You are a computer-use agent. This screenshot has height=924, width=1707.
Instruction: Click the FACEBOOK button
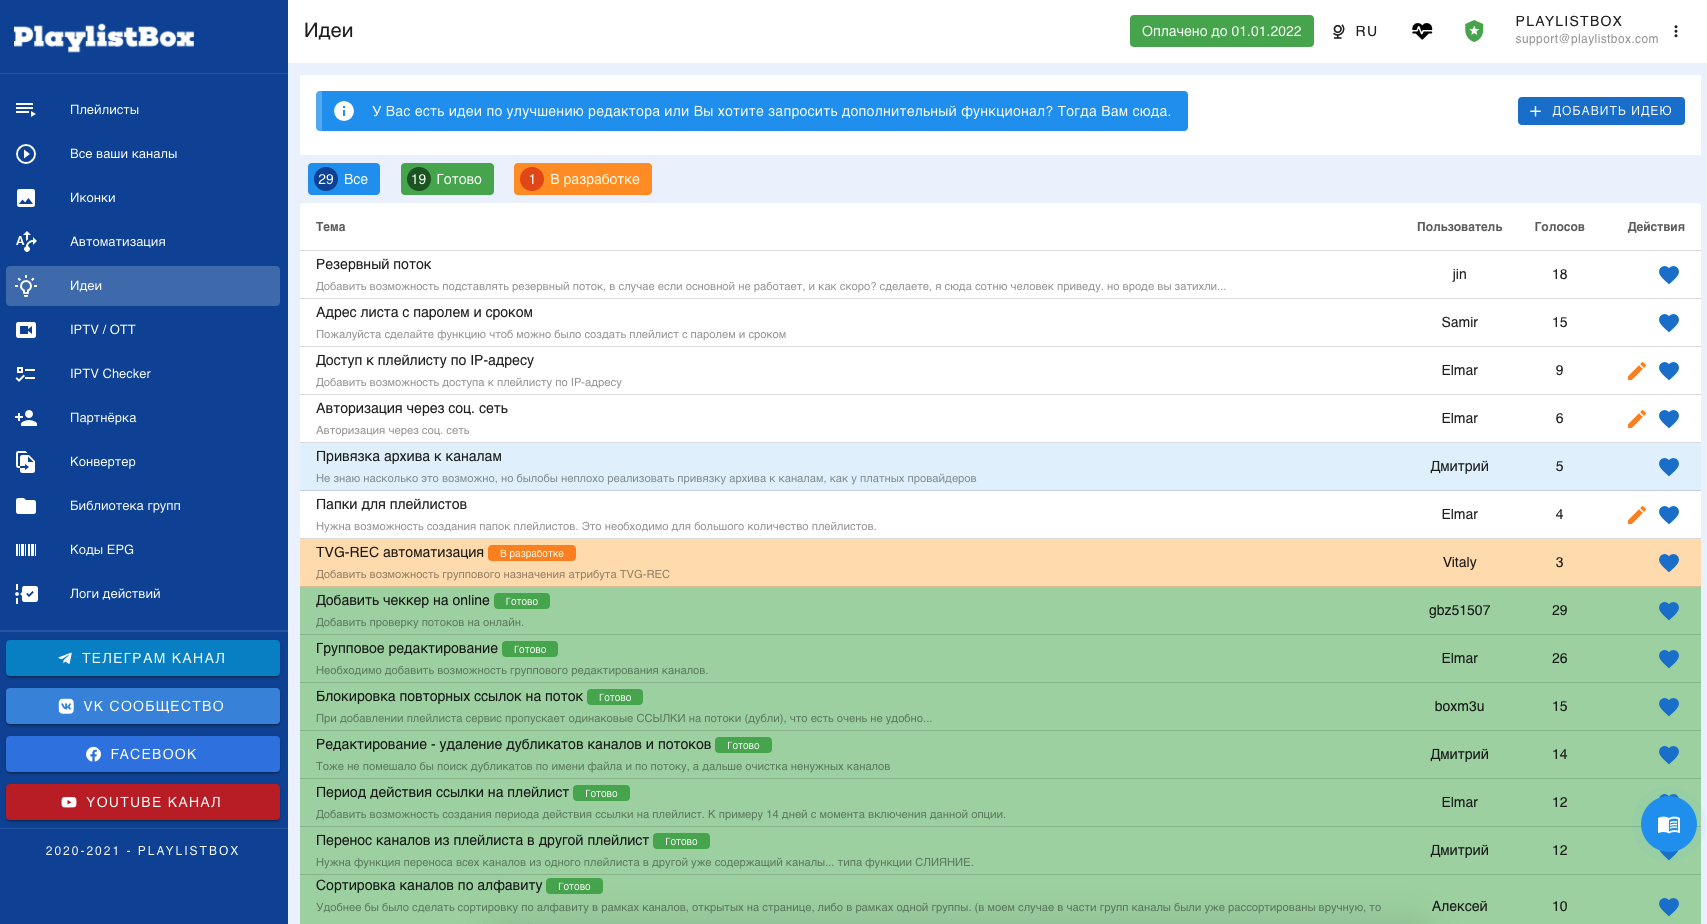coord(143,754)
